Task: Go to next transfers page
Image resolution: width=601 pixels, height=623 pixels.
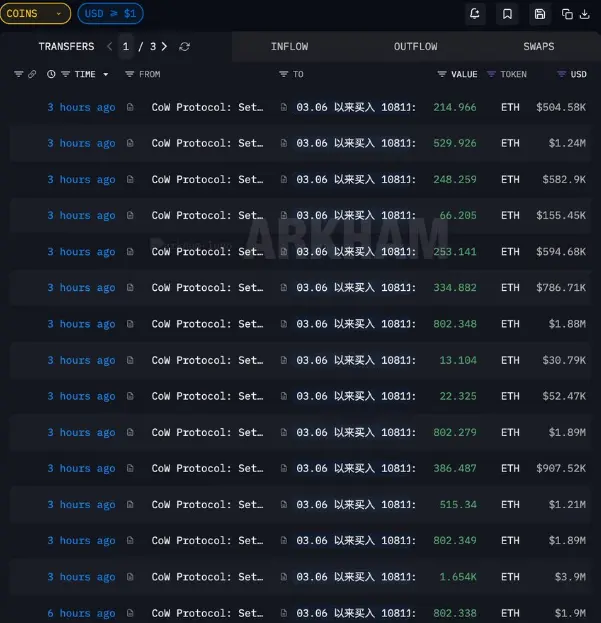Action: tap(164, 46)
